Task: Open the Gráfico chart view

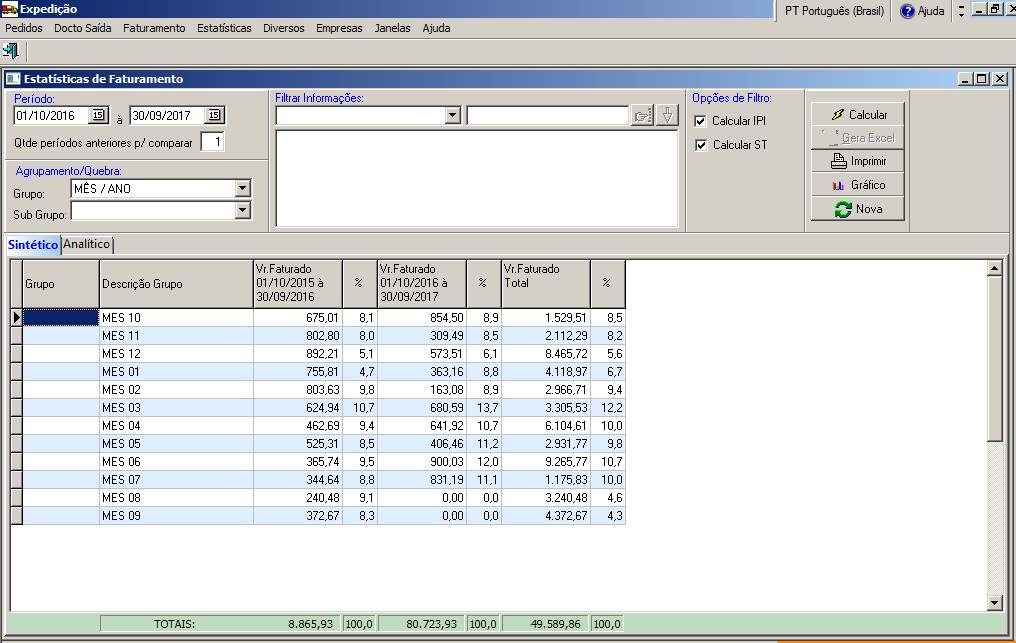Action: point(858,185)
